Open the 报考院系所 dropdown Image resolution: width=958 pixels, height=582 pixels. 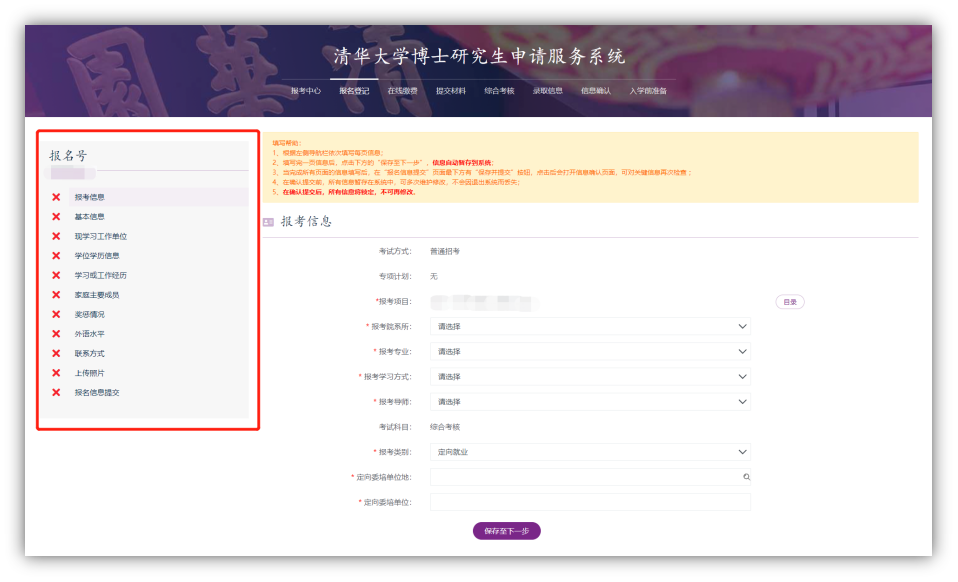pyautogui.click(x=590, y=327)
